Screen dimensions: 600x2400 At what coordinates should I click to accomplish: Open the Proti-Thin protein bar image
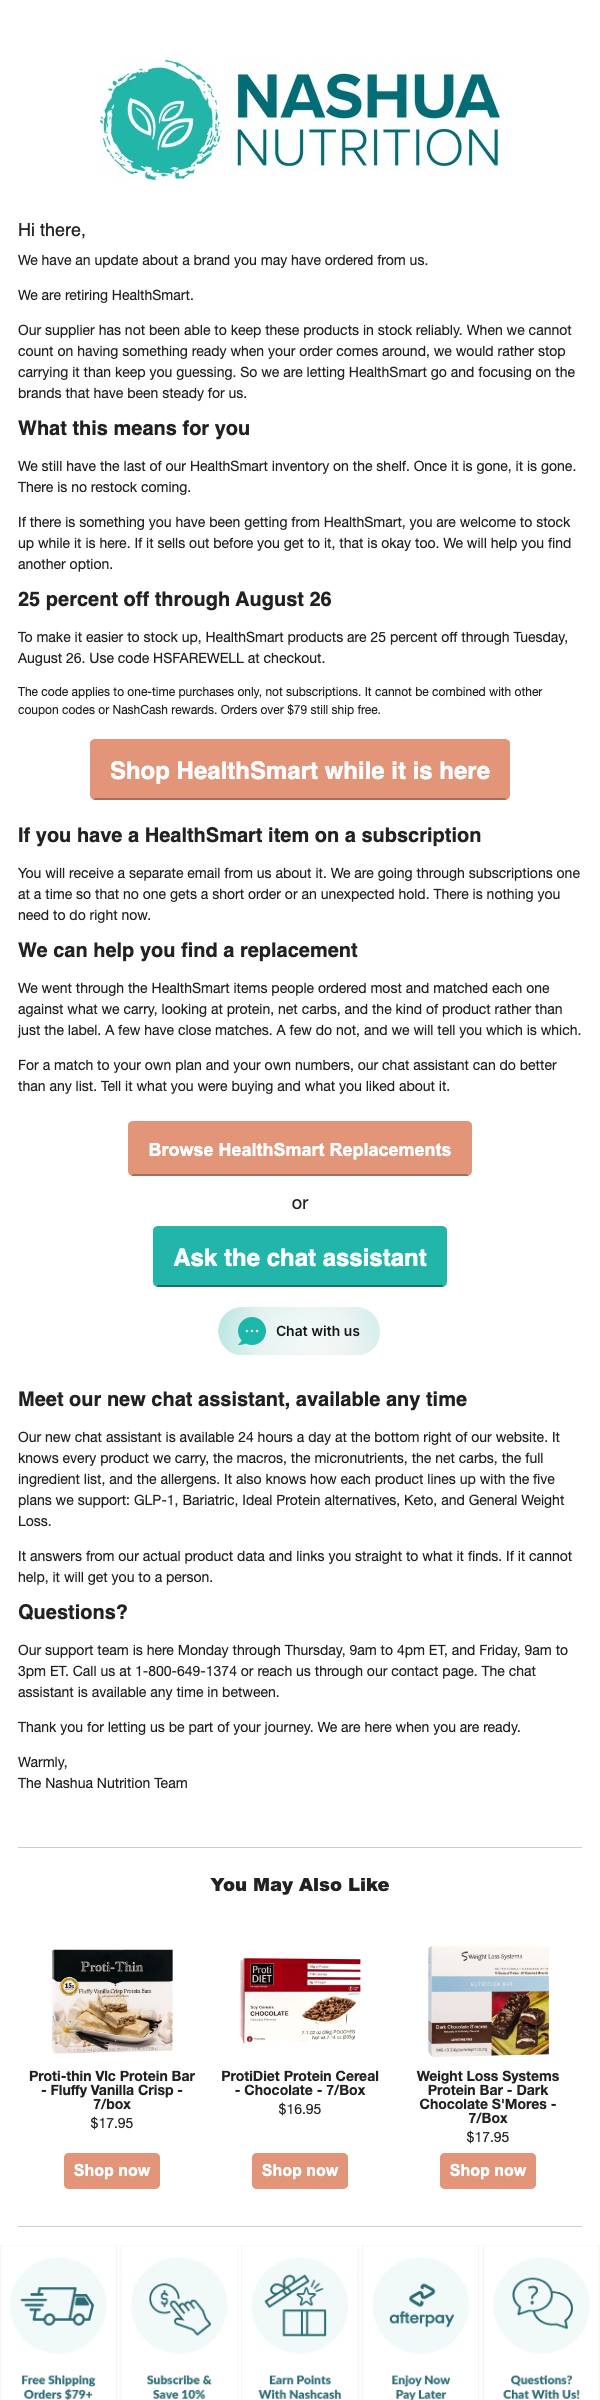(x=112, y=2000)
